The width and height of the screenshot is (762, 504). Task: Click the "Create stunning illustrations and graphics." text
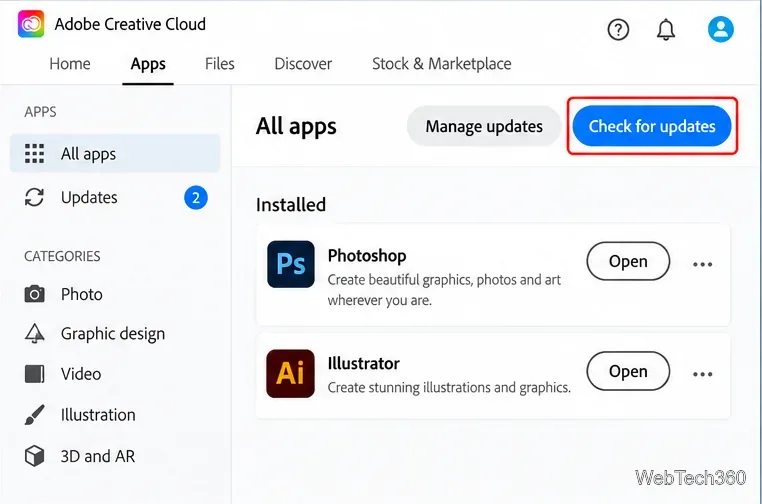point(449,387)
